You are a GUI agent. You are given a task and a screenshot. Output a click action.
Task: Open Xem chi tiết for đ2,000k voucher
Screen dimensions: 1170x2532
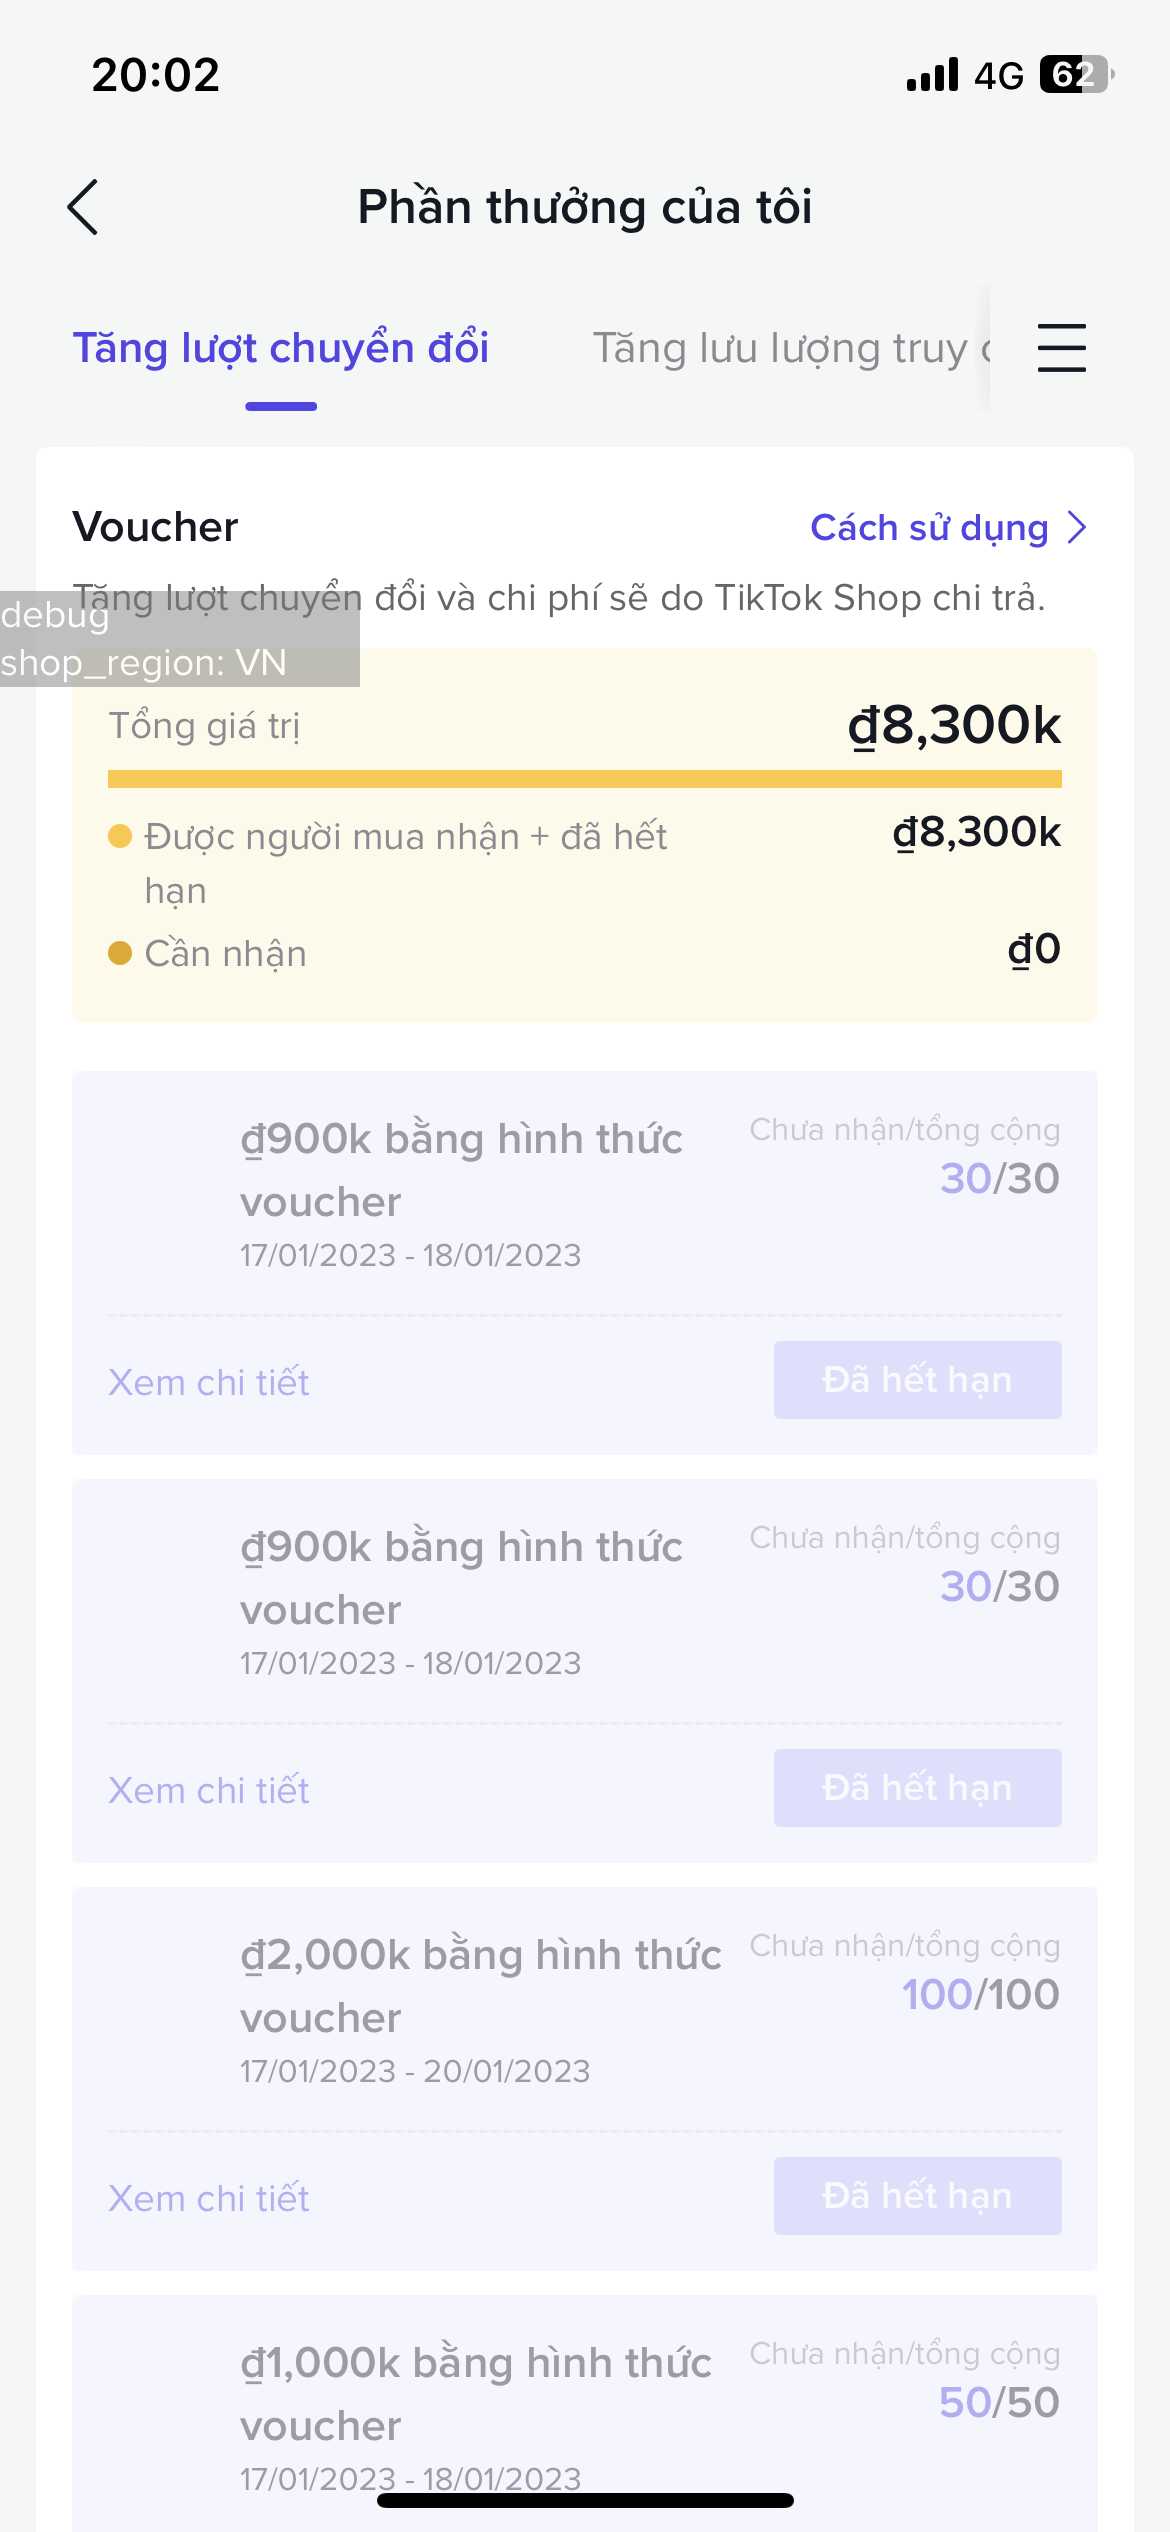209,2198
